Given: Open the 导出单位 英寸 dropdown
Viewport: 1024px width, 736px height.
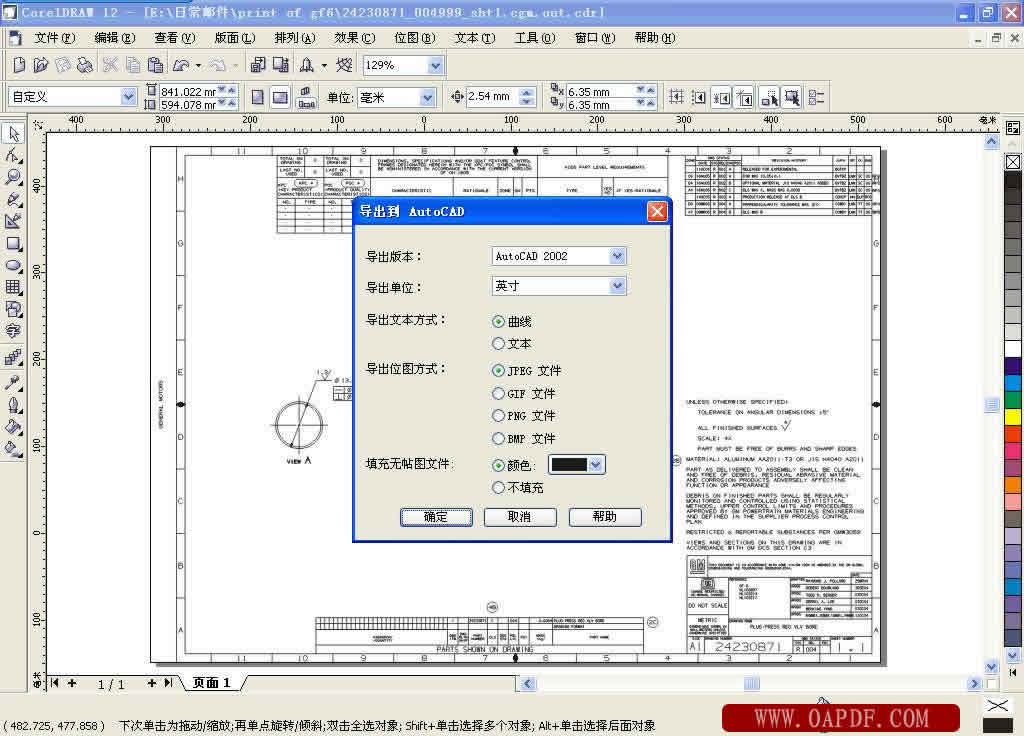Looking at the screenshot, I should (x=617, y=285).
